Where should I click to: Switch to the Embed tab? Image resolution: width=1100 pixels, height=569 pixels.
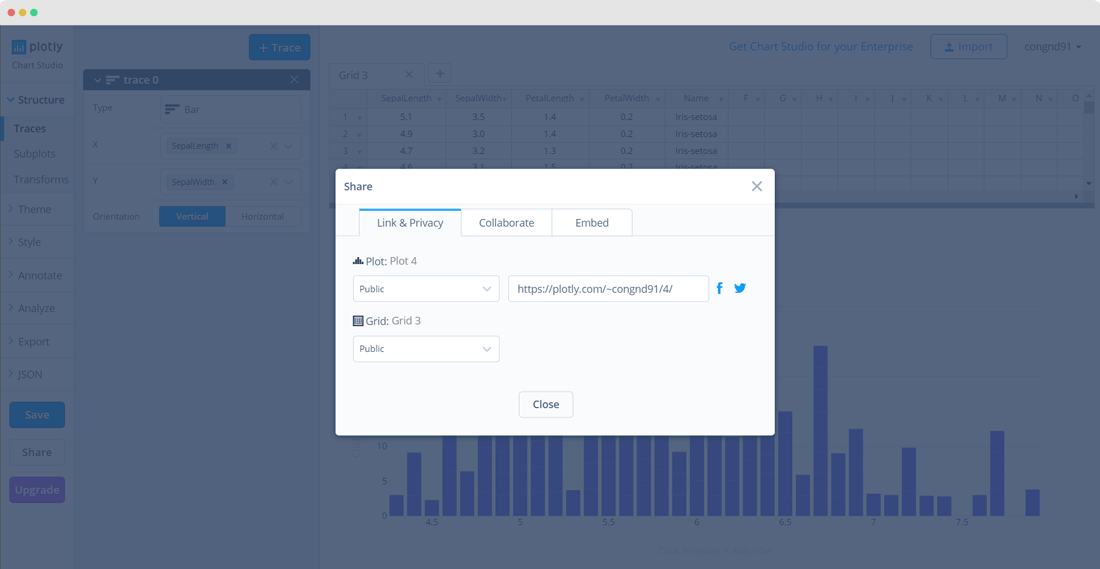tap(592, 223)
